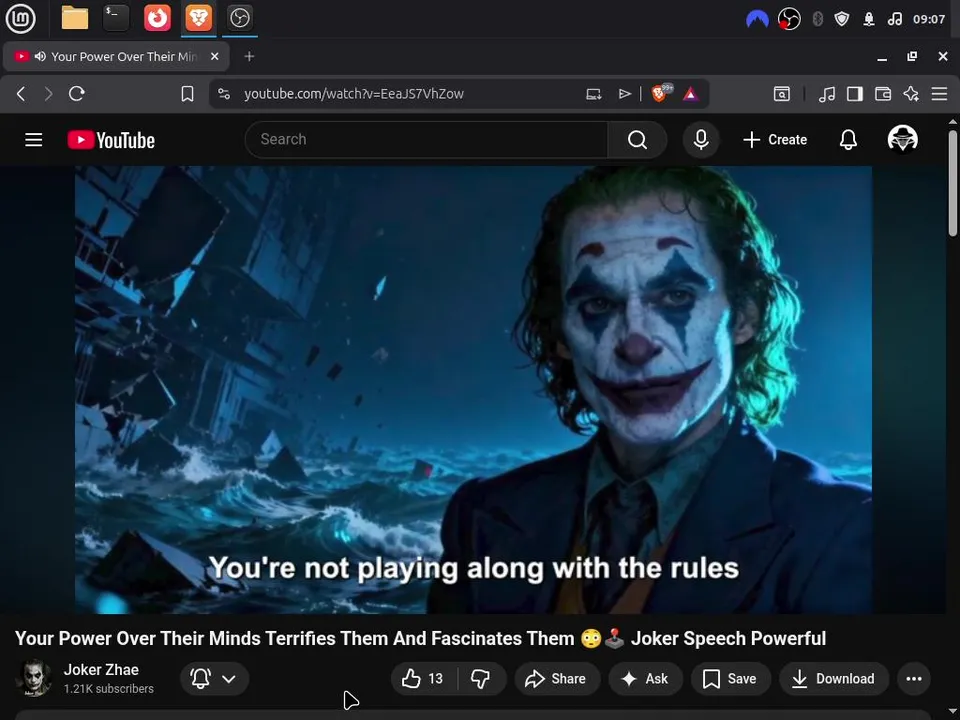Viewport: 960px width, 720px height.
Task: Click the video title text
Action: pyautogui.click(x=420, y=639)
